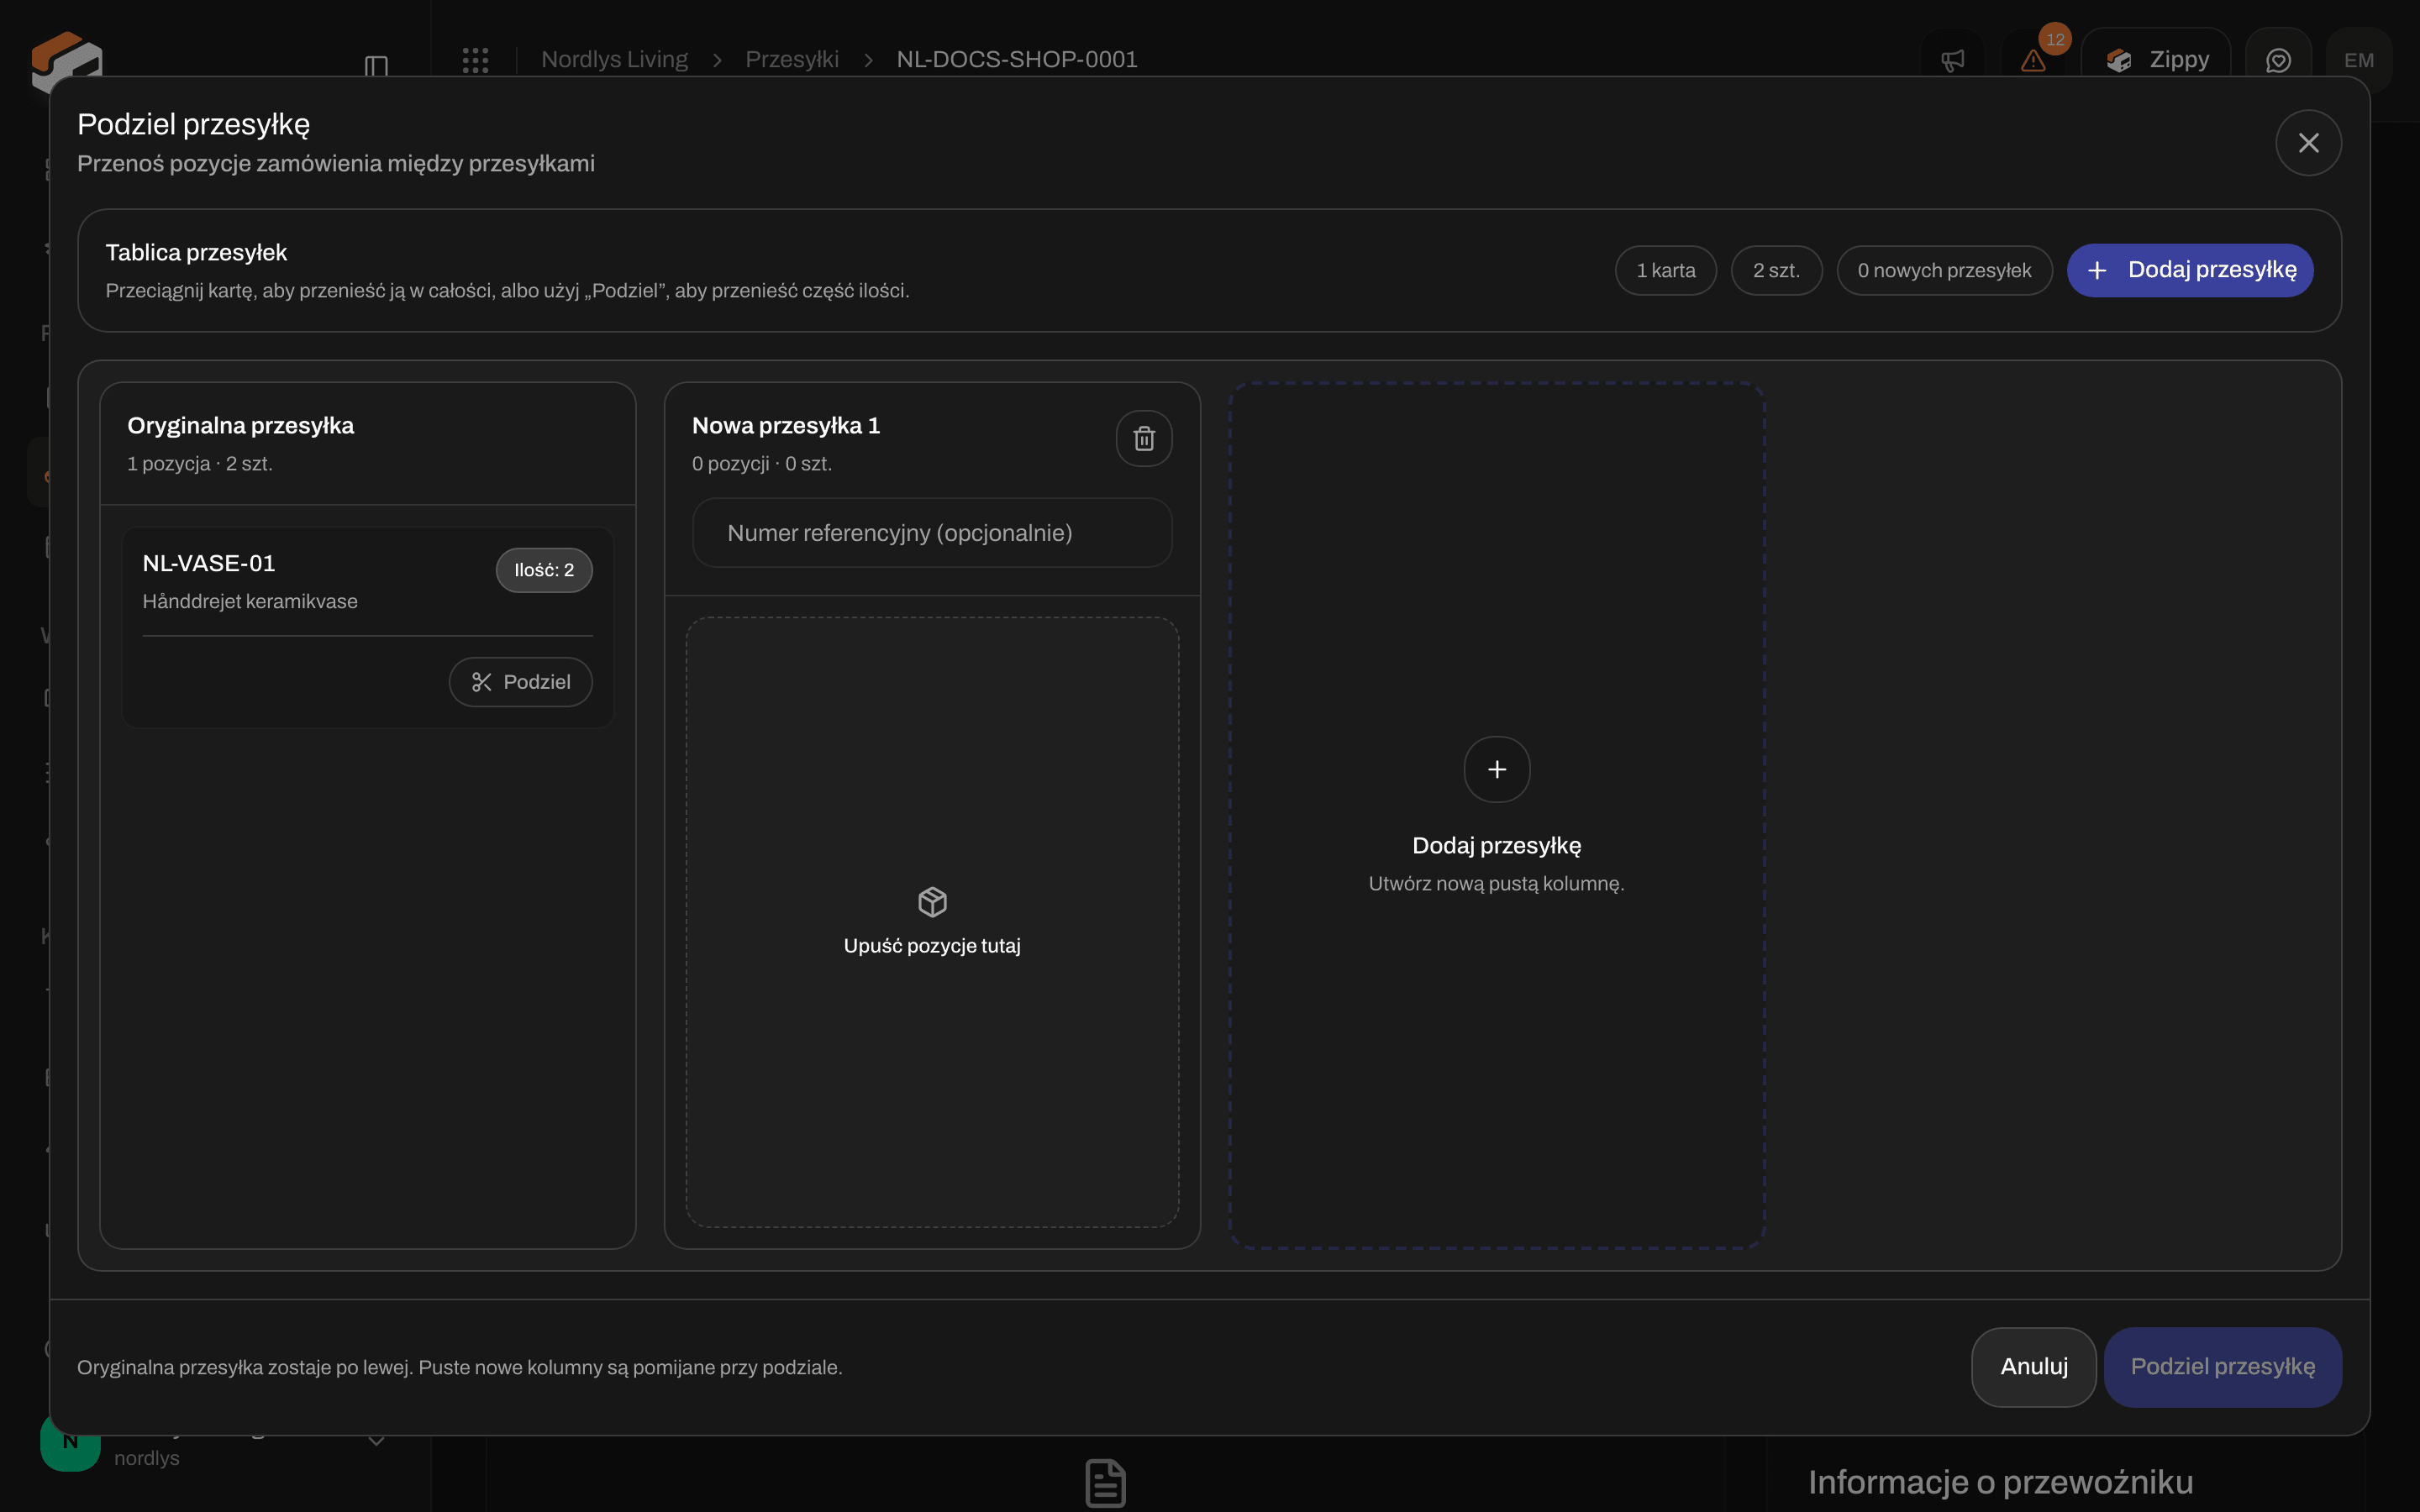Click the Tablica przesyłek heading
The width and height of the screenshot is (2420, 1512).
click(196, 253)
